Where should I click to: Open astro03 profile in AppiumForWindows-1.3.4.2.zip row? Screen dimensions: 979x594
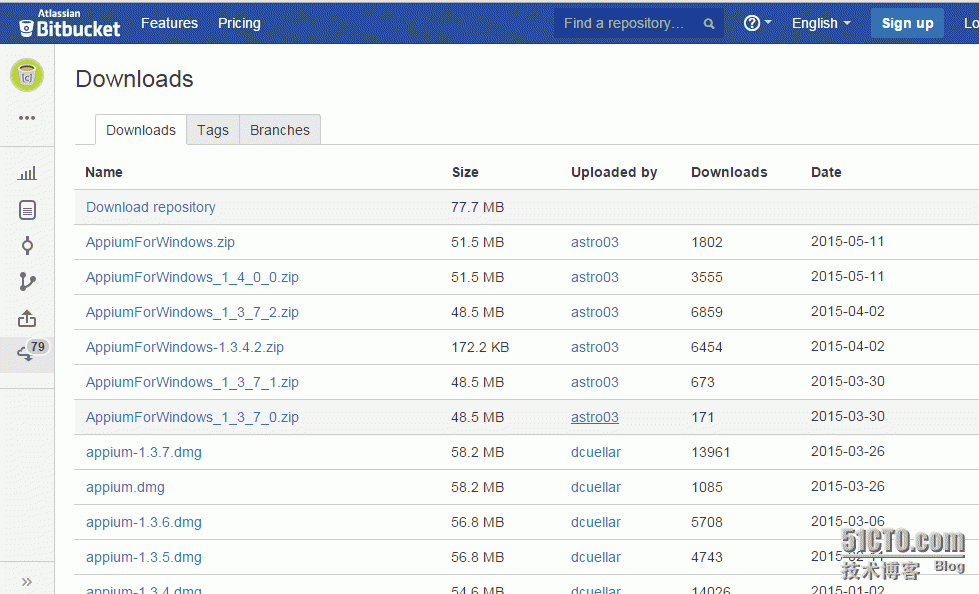tap(594, 347)
